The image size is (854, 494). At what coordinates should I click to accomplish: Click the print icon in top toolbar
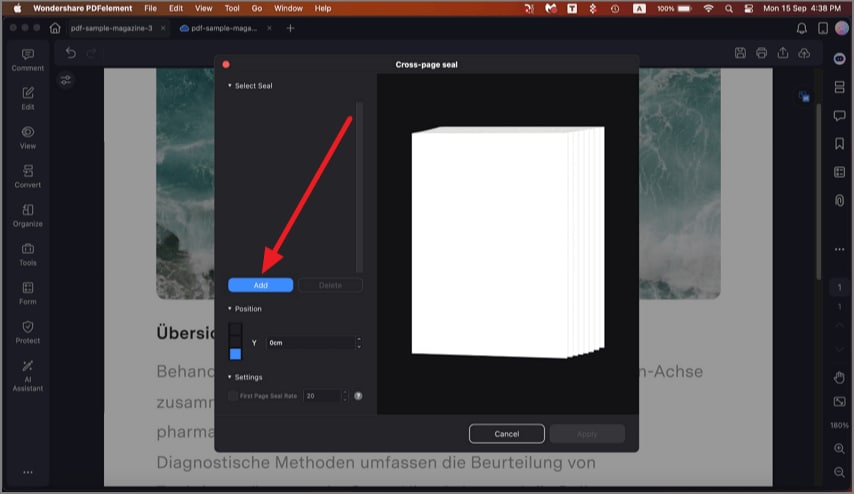point(761,53)
